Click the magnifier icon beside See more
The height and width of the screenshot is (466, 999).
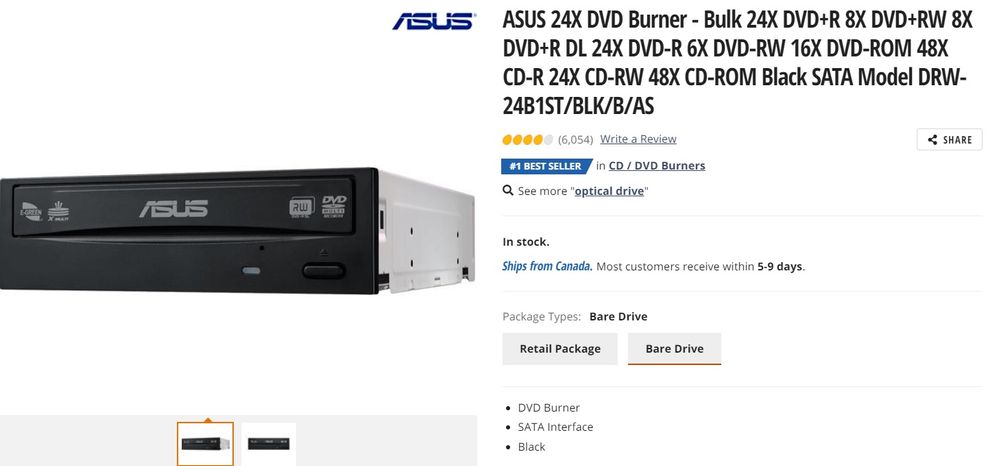coord(508,190)
